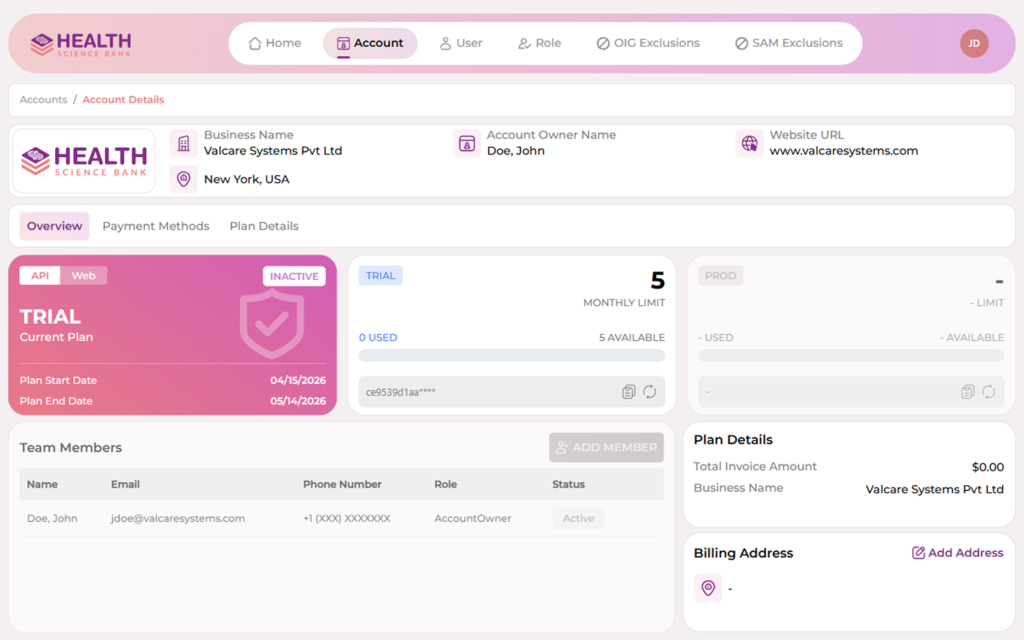The image size is (1024, 640).
Task: Click the Status column header
Action: click(x=568, y=484)
